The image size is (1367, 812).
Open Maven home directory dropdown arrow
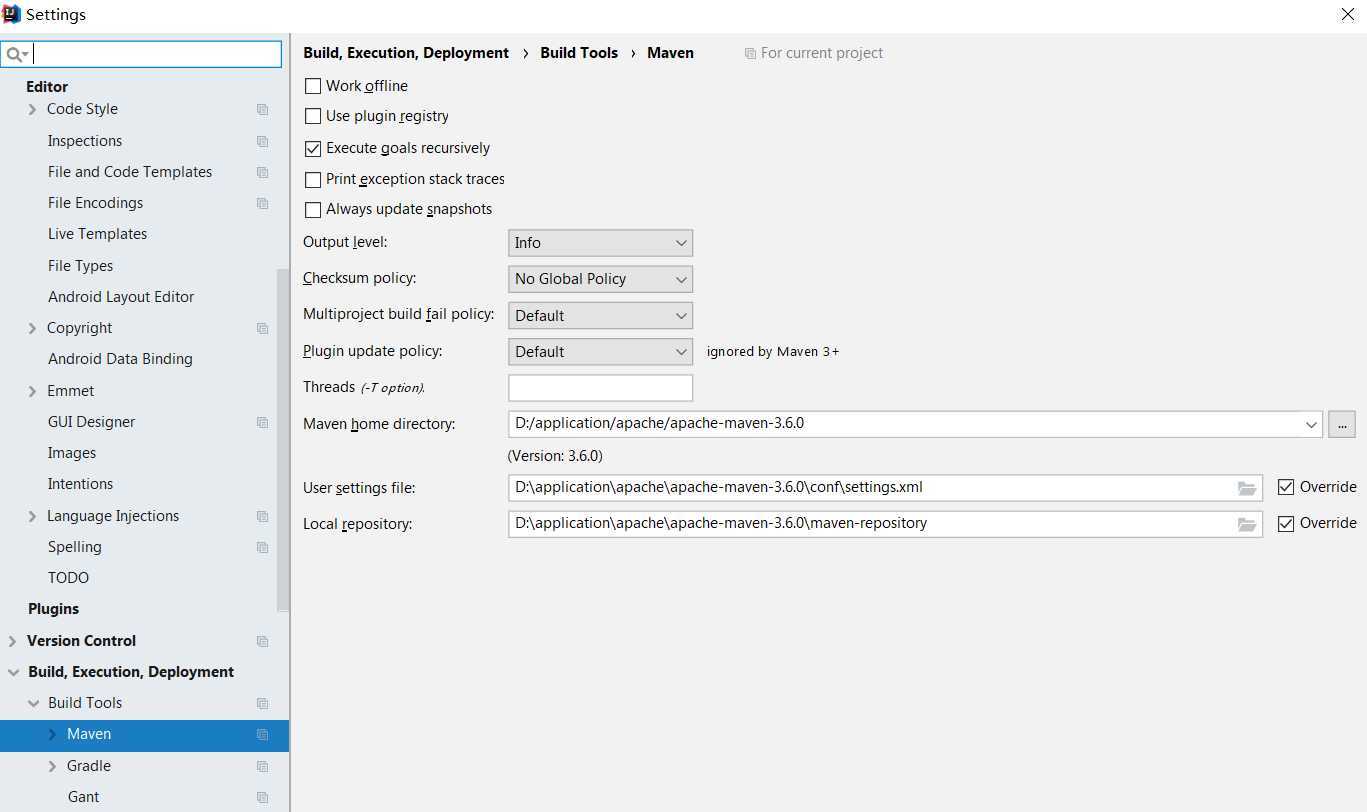click(x=1311, y=424)
